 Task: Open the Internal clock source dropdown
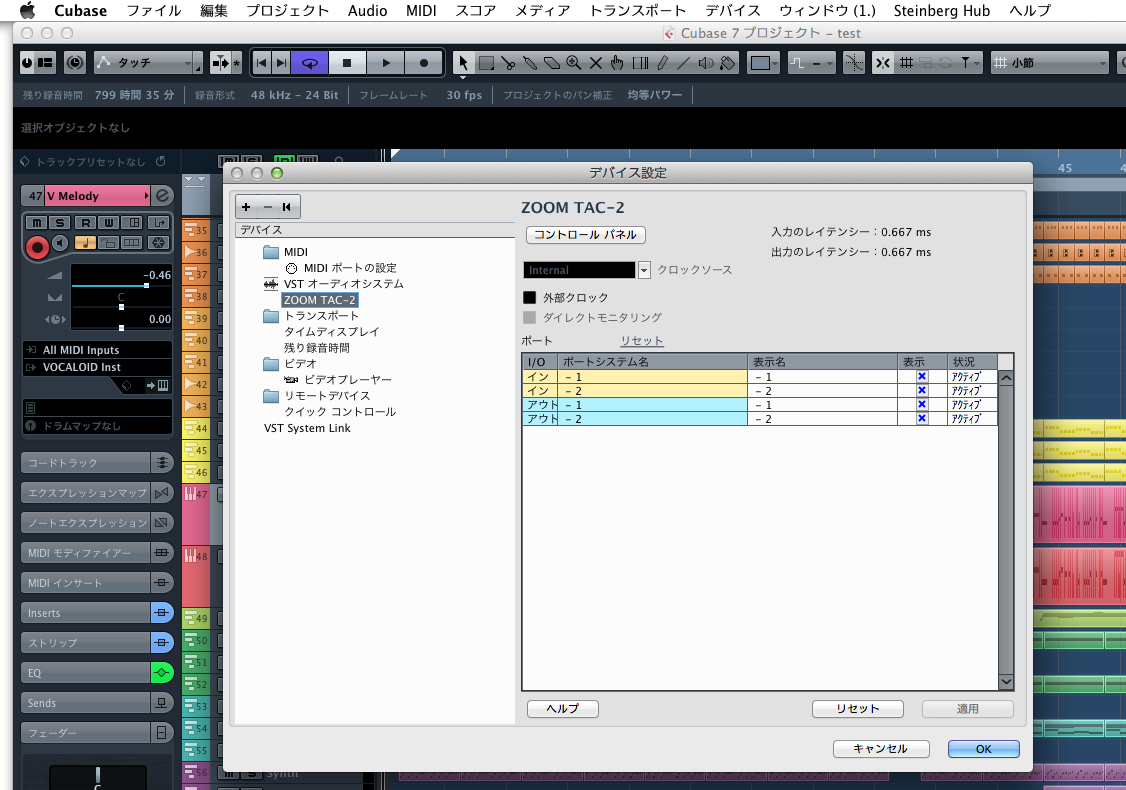pos(644,270)
